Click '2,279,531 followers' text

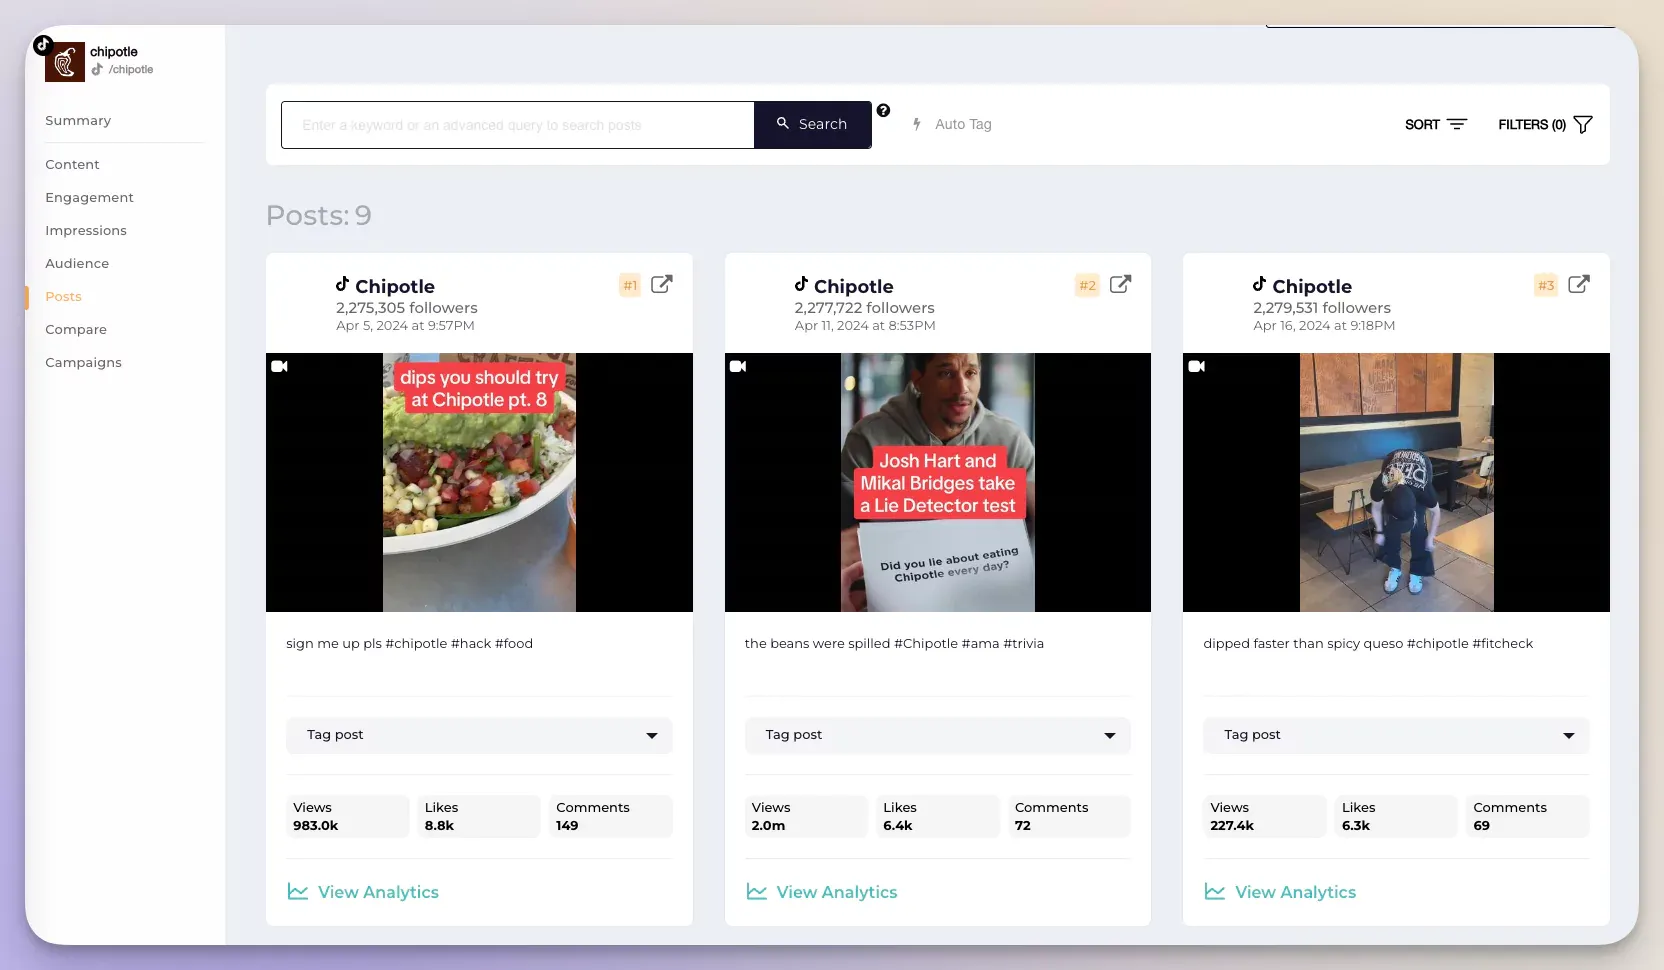tap(1322, 308)
